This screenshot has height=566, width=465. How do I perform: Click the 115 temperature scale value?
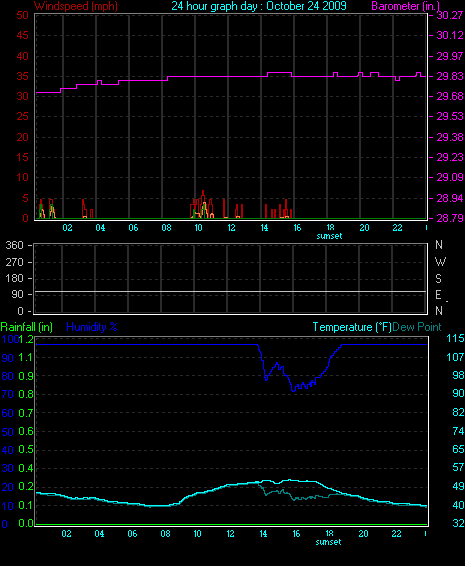[x=455, y=338]
